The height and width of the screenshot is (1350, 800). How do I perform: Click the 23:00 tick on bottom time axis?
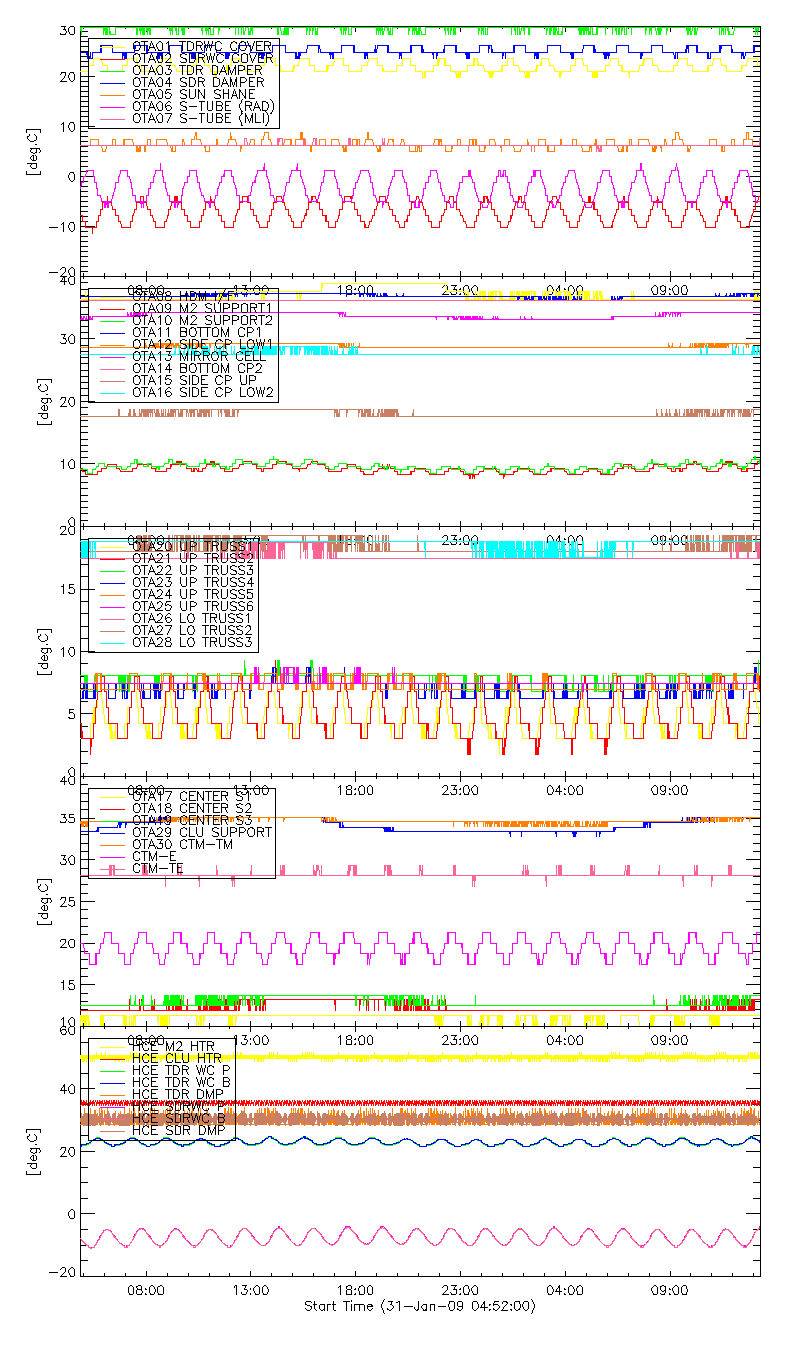click(460, 1291)
